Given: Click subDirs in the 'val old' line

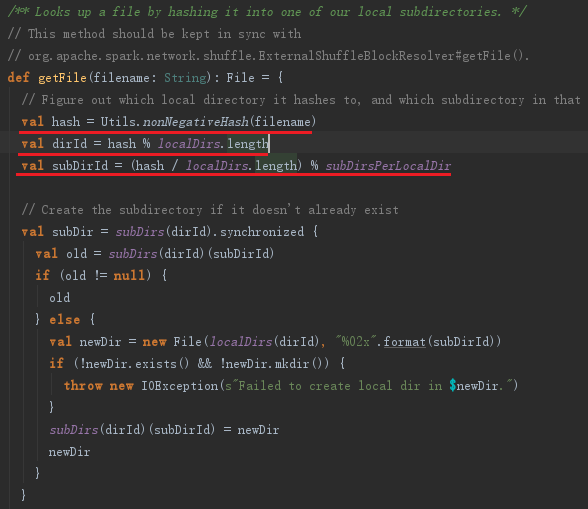Looking at the screenshot, I should coord(133,254).
